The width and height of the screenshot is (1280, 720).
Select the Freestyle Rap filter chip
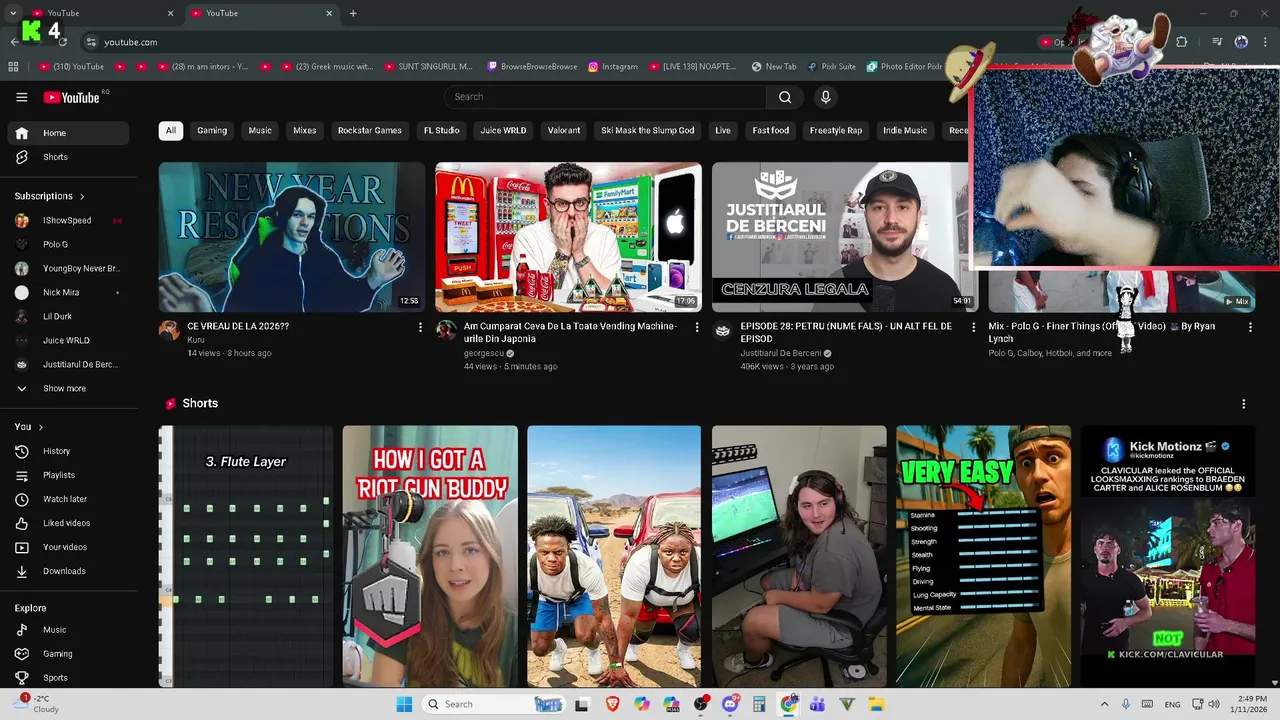tap(836, 130)
